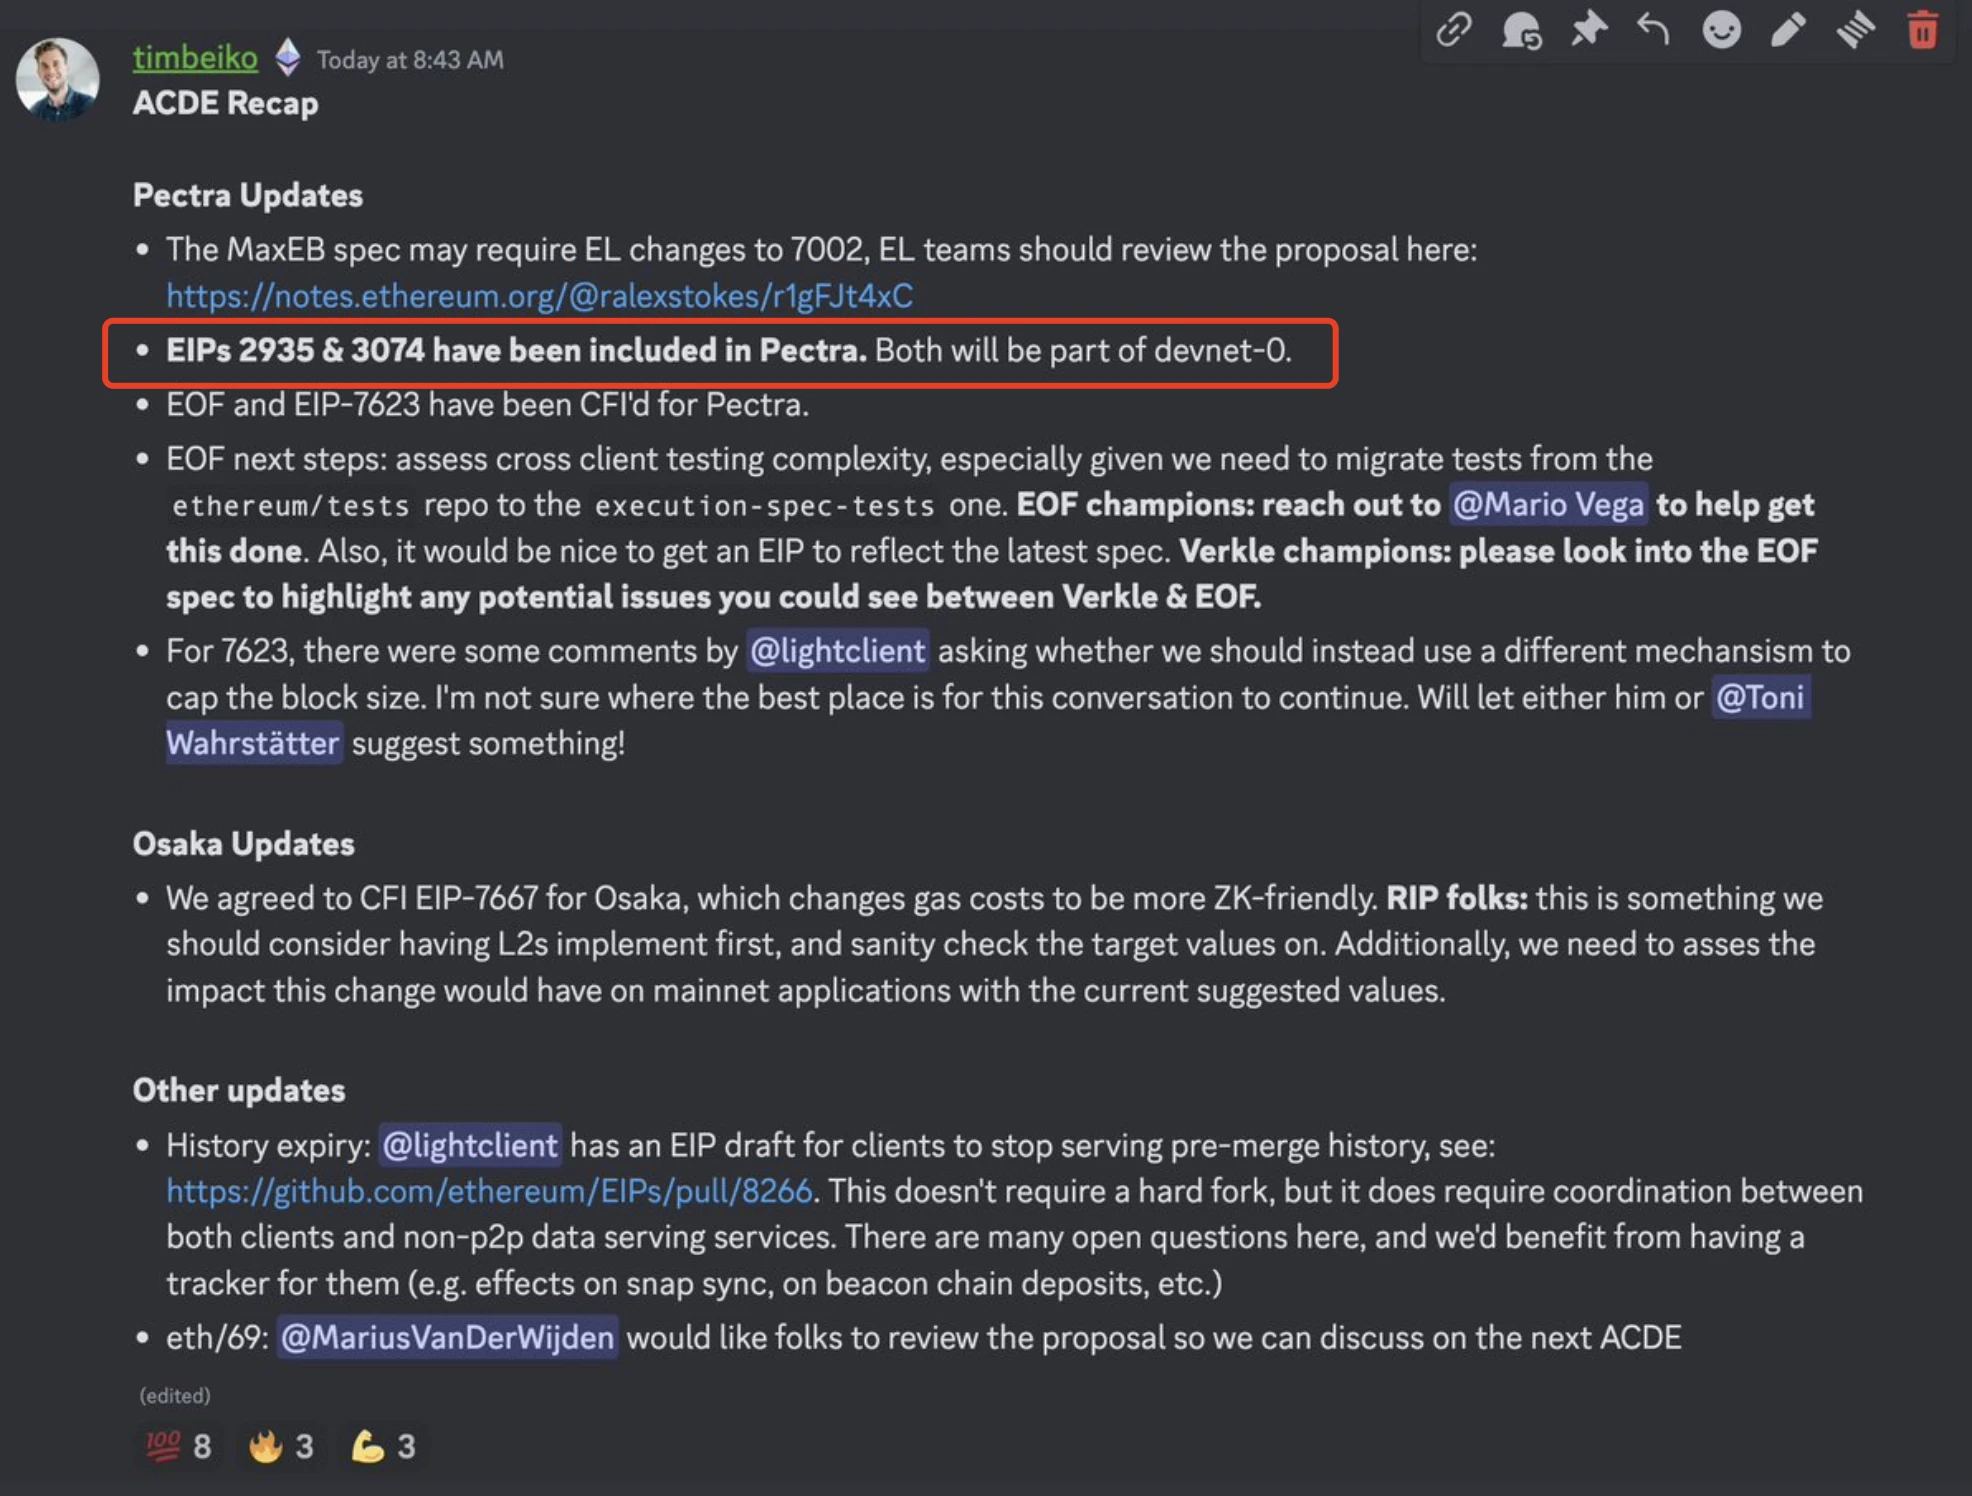
Task: Click the Ethereum diamond role icon
Action: pos(287,58)
